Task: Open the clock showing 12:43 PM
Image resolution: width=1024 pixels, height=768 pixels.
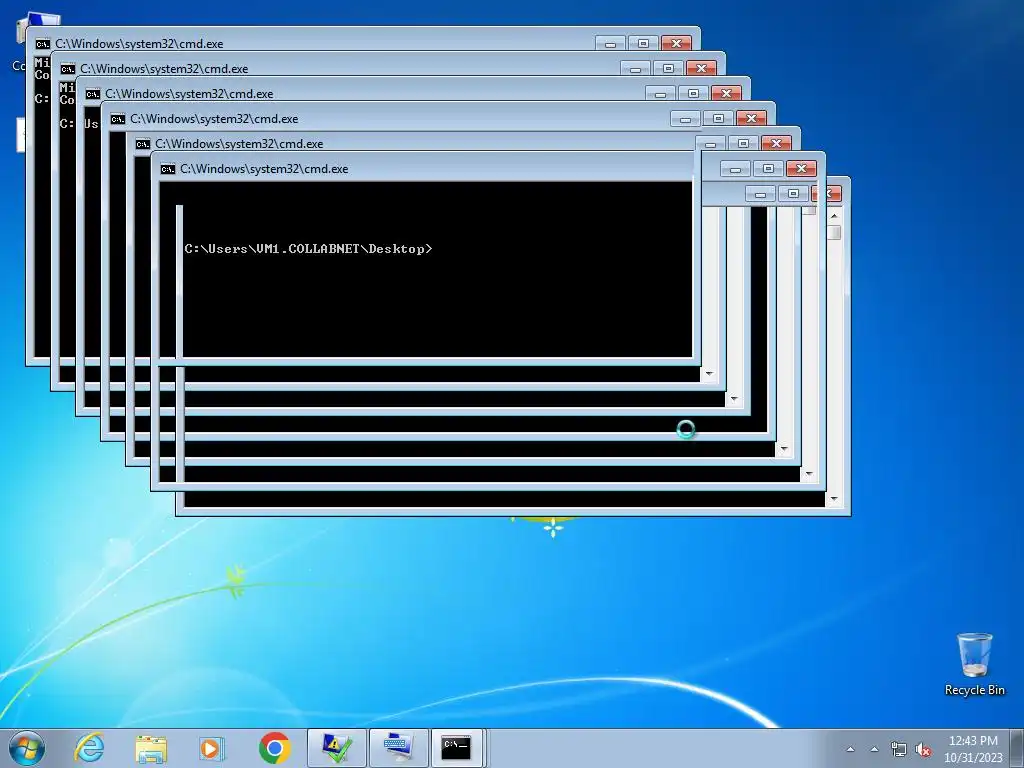Action: pyautogui.click(x=973, y=749)
